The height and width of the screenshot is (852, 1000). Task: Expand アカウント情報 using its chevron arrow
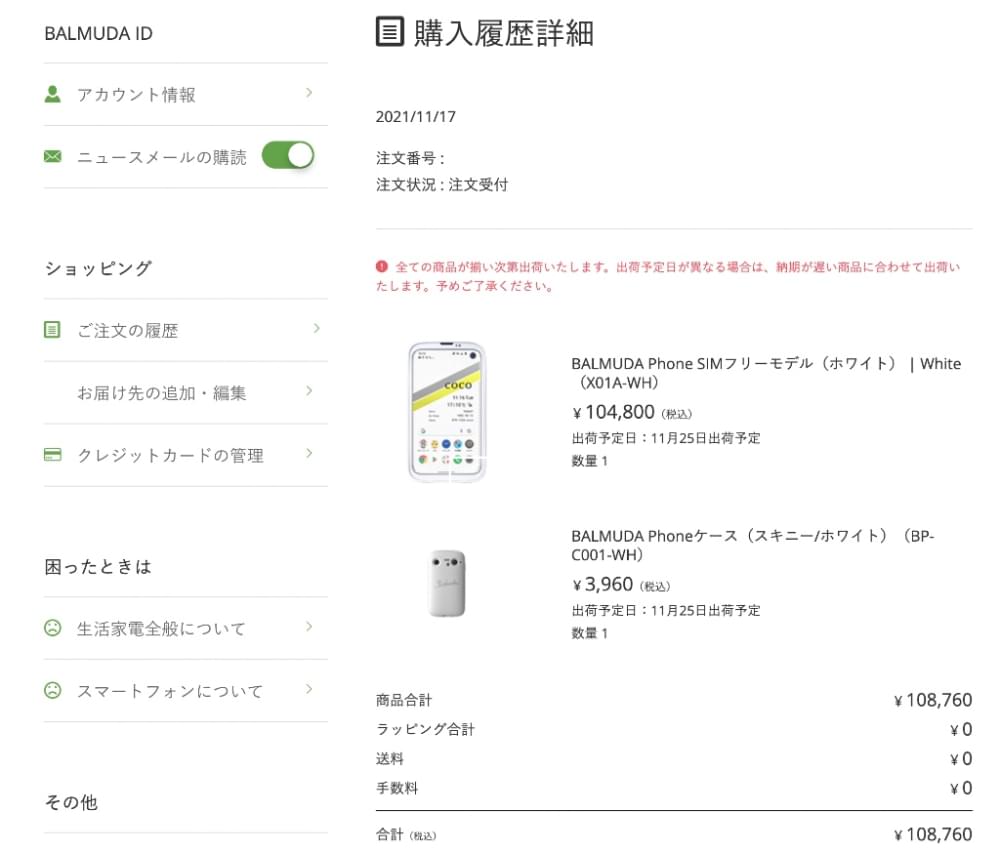[309, 93]
